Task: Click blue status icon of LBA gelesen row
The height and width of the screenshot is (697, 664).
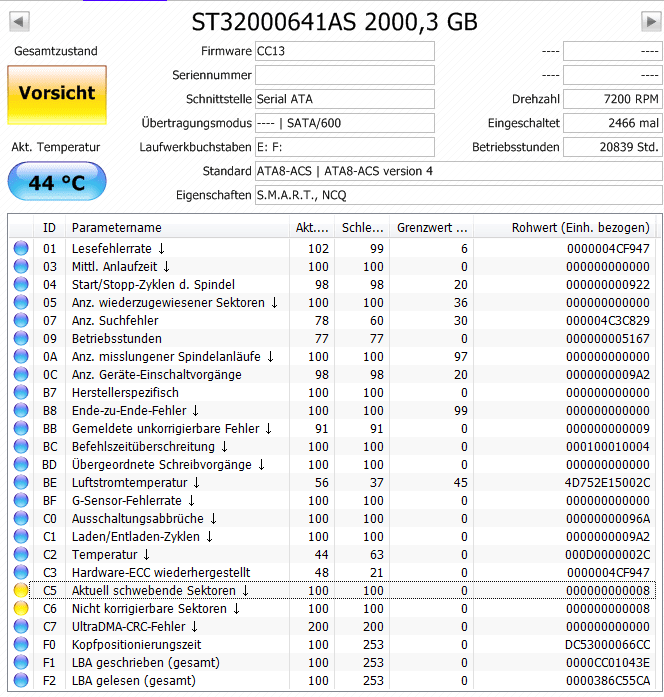Action: click(21, 681)
